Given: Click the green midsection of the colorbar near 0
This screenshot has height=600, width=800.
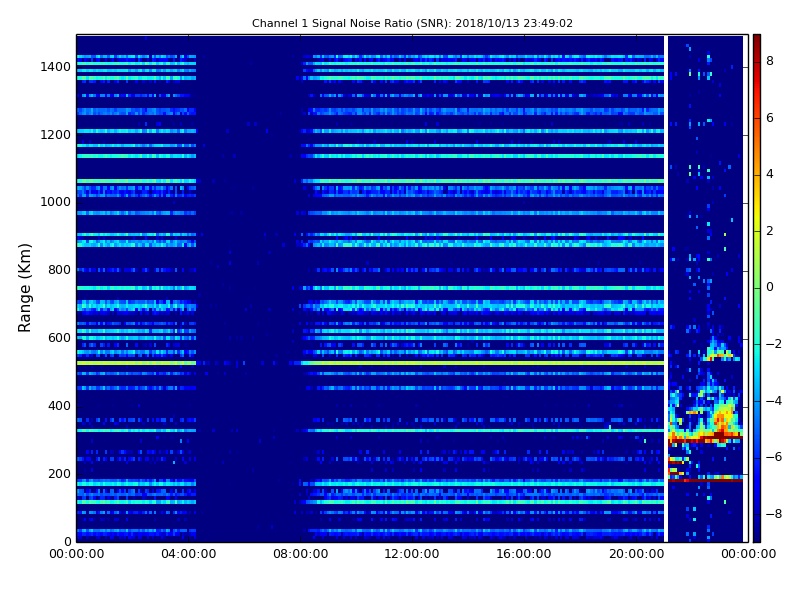Looking at the screenshot, I should coord(757,288).
